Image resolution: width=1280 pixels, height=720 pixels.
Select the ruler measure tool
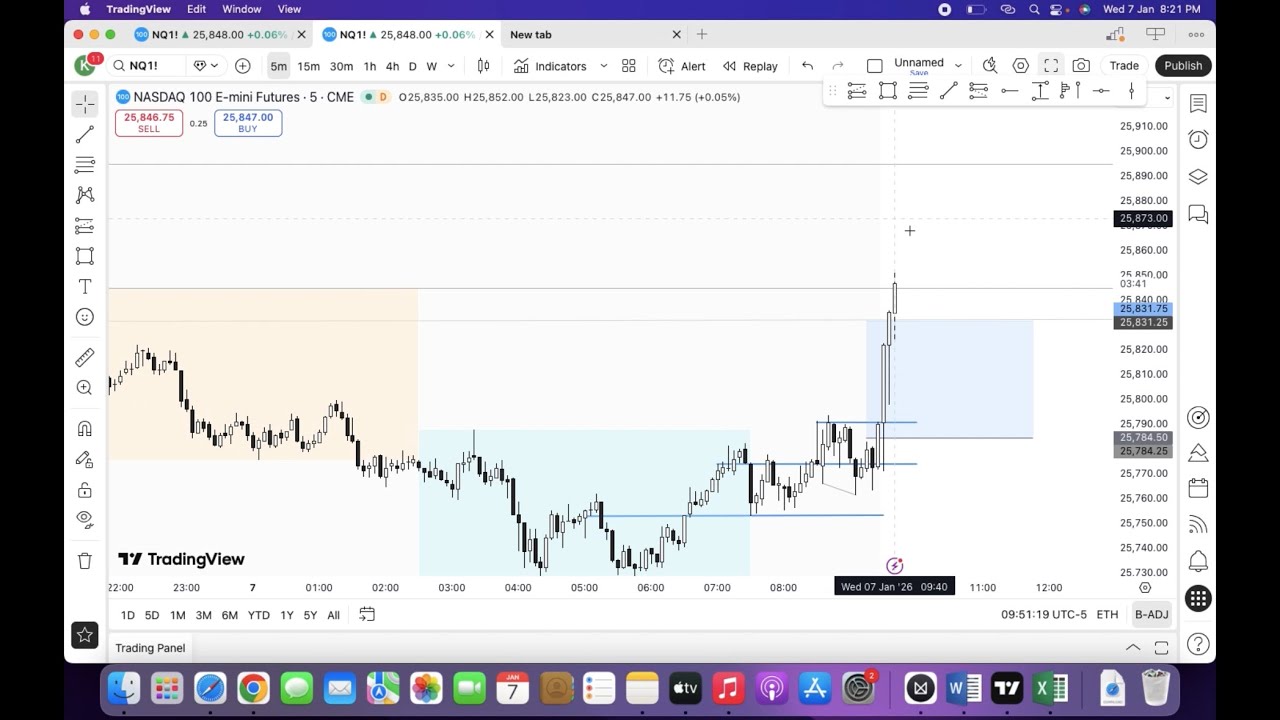[85, 357]
